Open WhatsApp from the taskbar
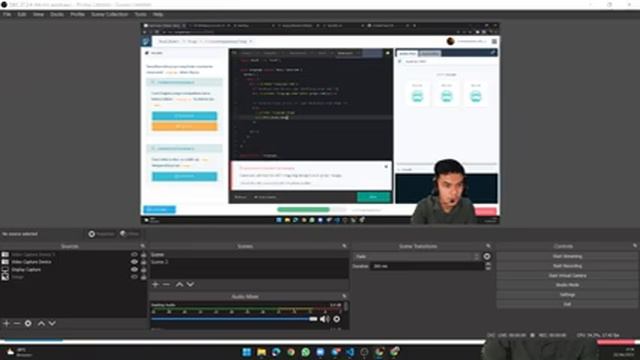640x360 pixels. tap(305, 352)
